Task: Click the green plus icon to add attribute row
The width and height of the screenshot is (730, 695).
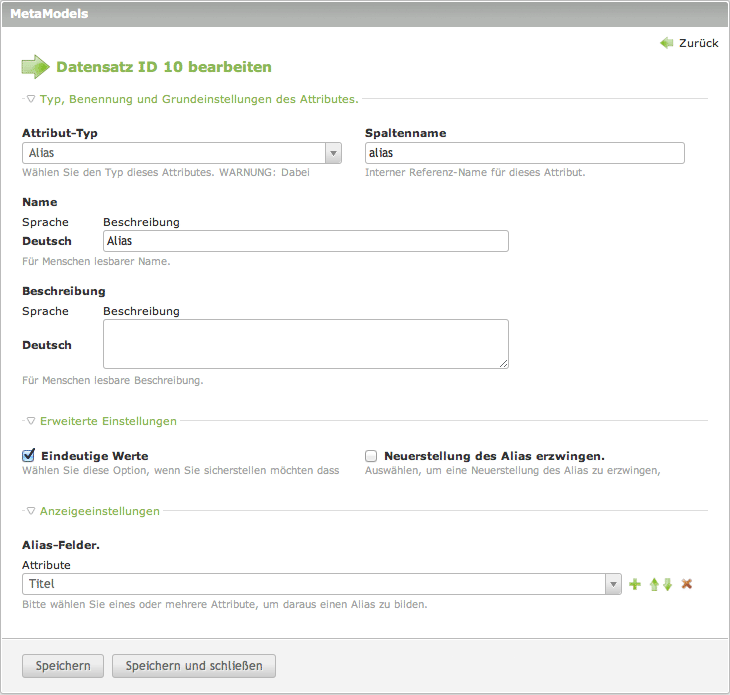Action: pos(634,584)
